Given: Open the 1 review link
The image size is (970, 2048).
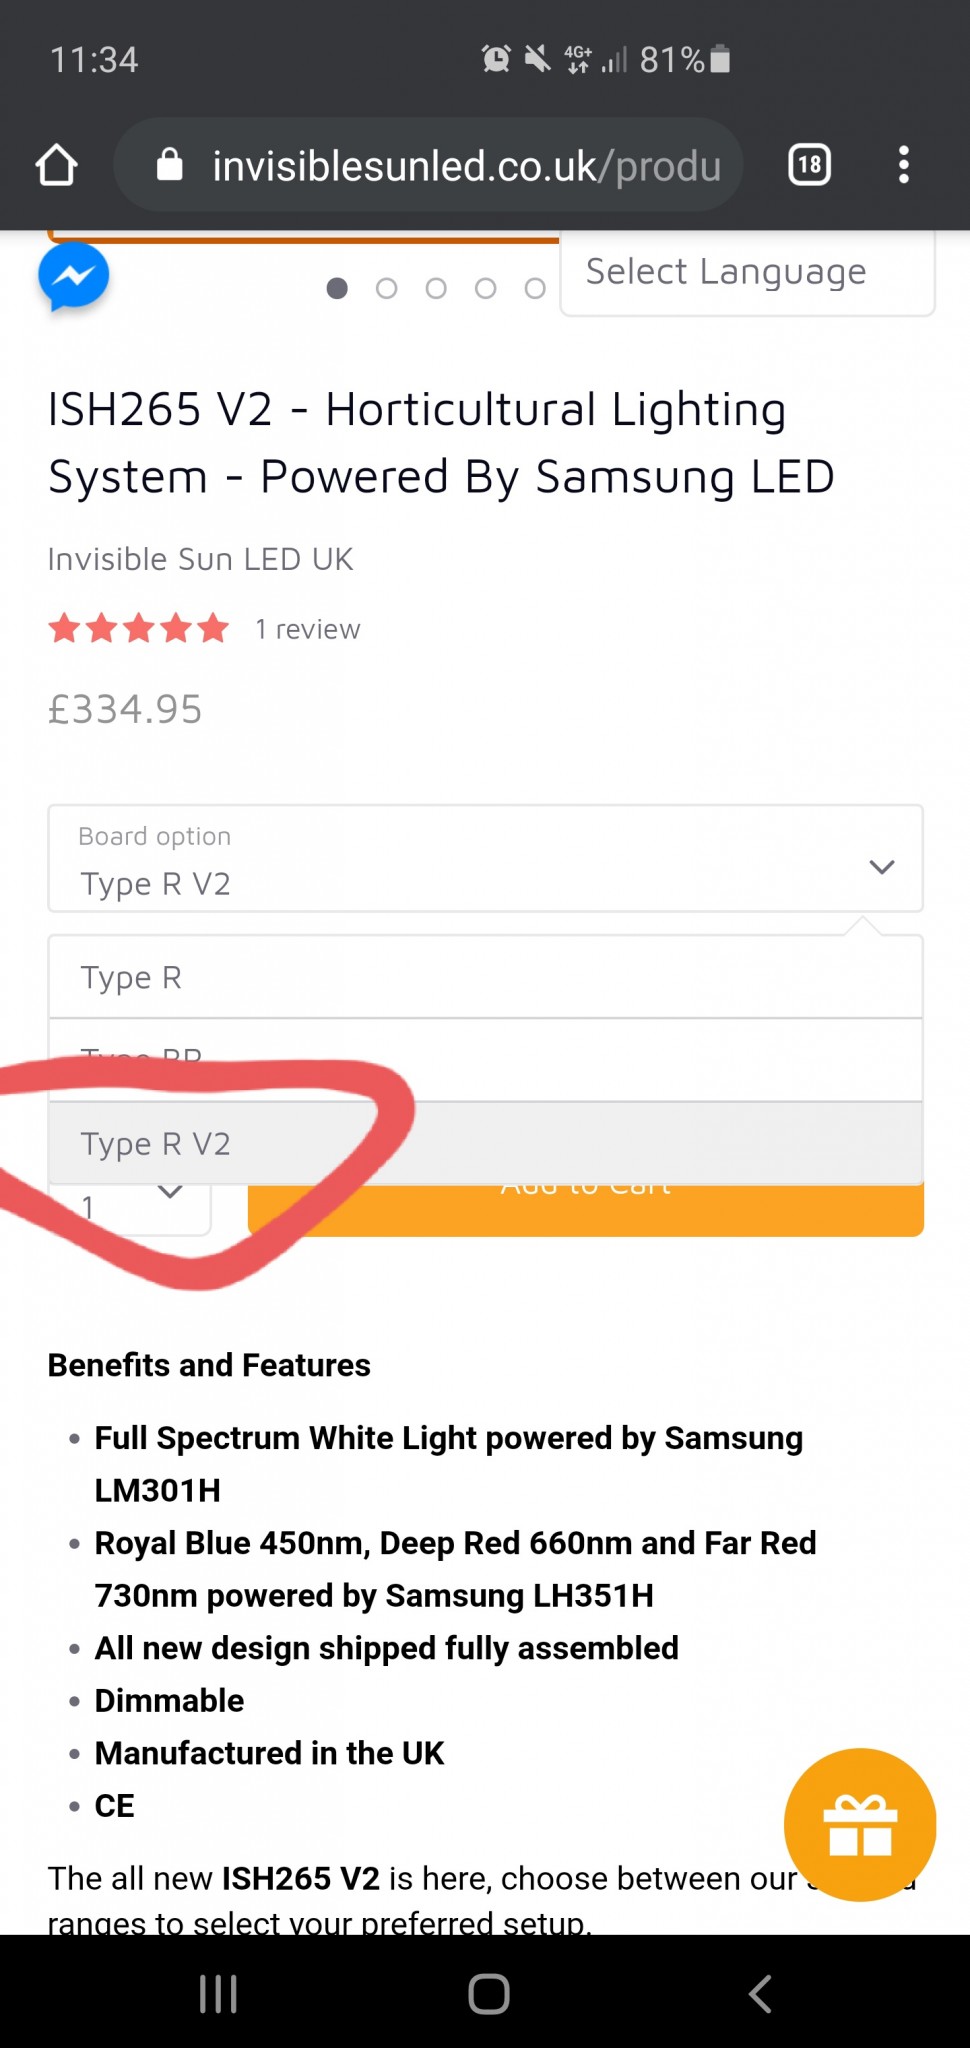Looking at the screenshot, I should click(307, 629).
